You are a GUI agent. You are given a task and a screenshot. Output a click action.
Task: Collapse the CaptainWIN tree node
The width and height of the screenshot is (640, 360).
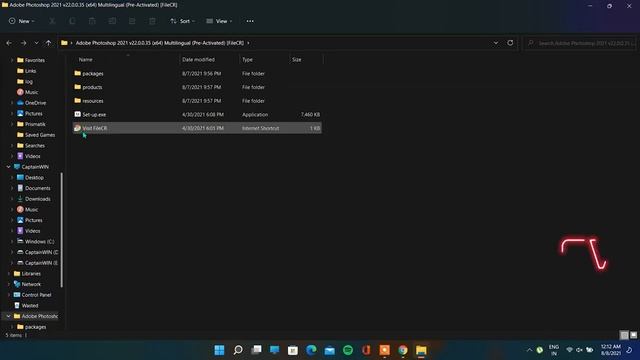point(9,167)
